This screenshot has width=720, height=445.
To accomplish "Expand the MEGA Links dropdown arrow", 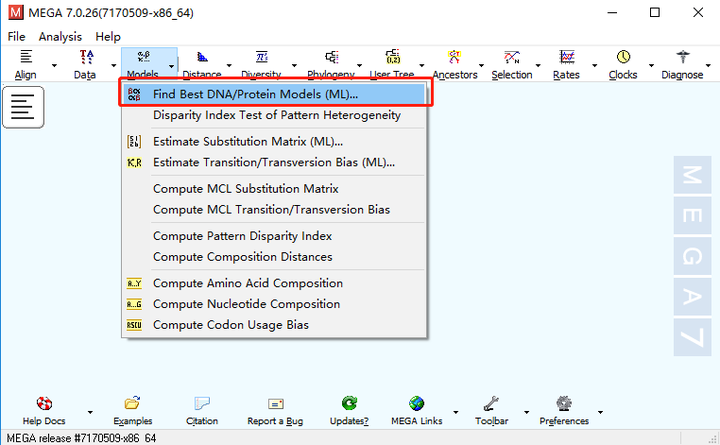I will click(x=456, y=412).
